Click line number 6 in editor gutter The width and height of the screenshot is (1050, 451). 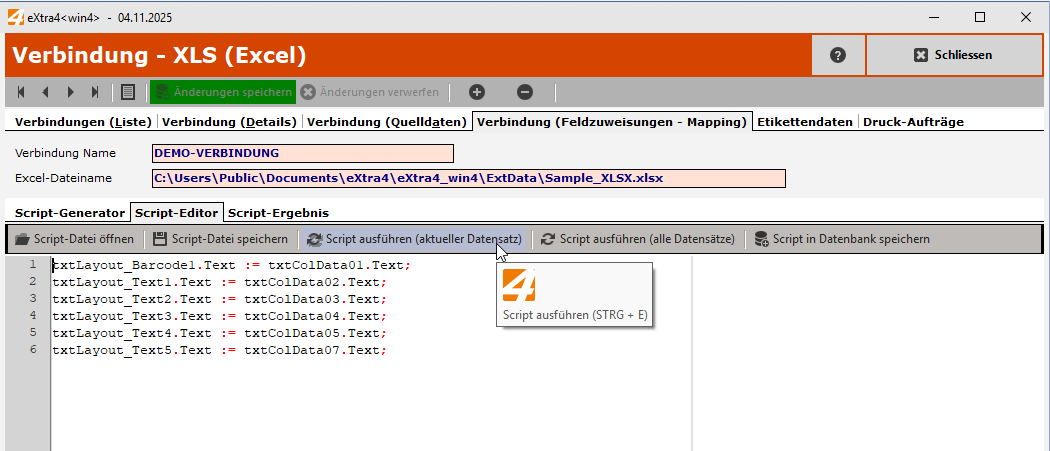click(x=33, y=349)
